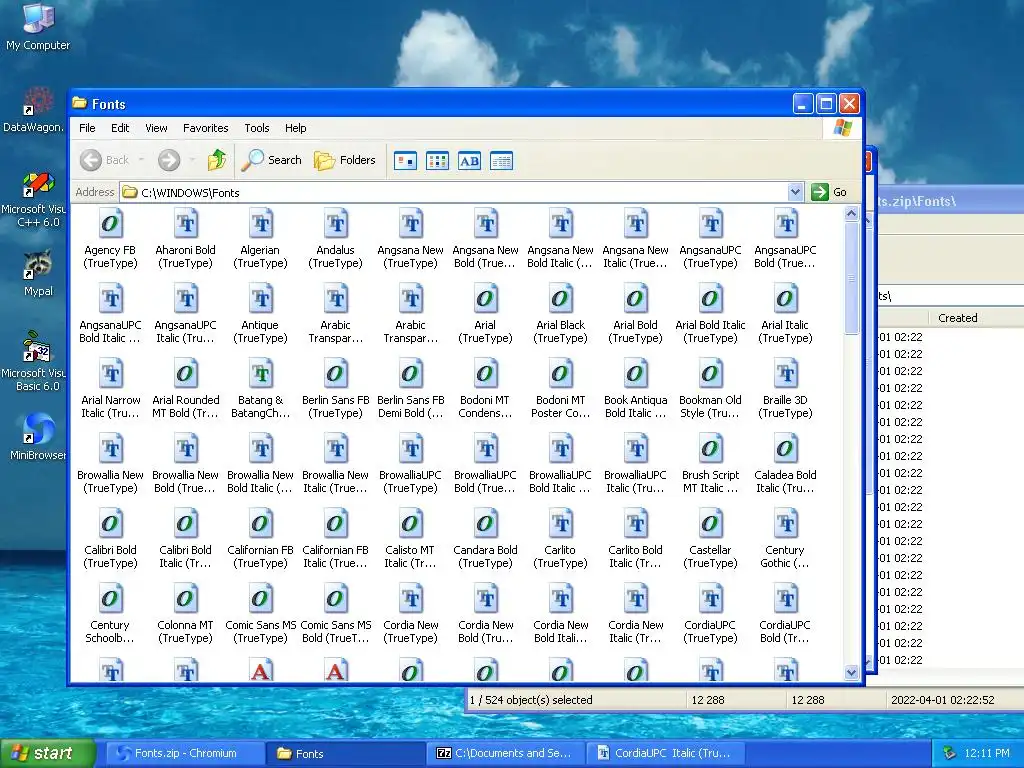
Task: Open Back button history dropdown arrow
Action: point(142,160)
